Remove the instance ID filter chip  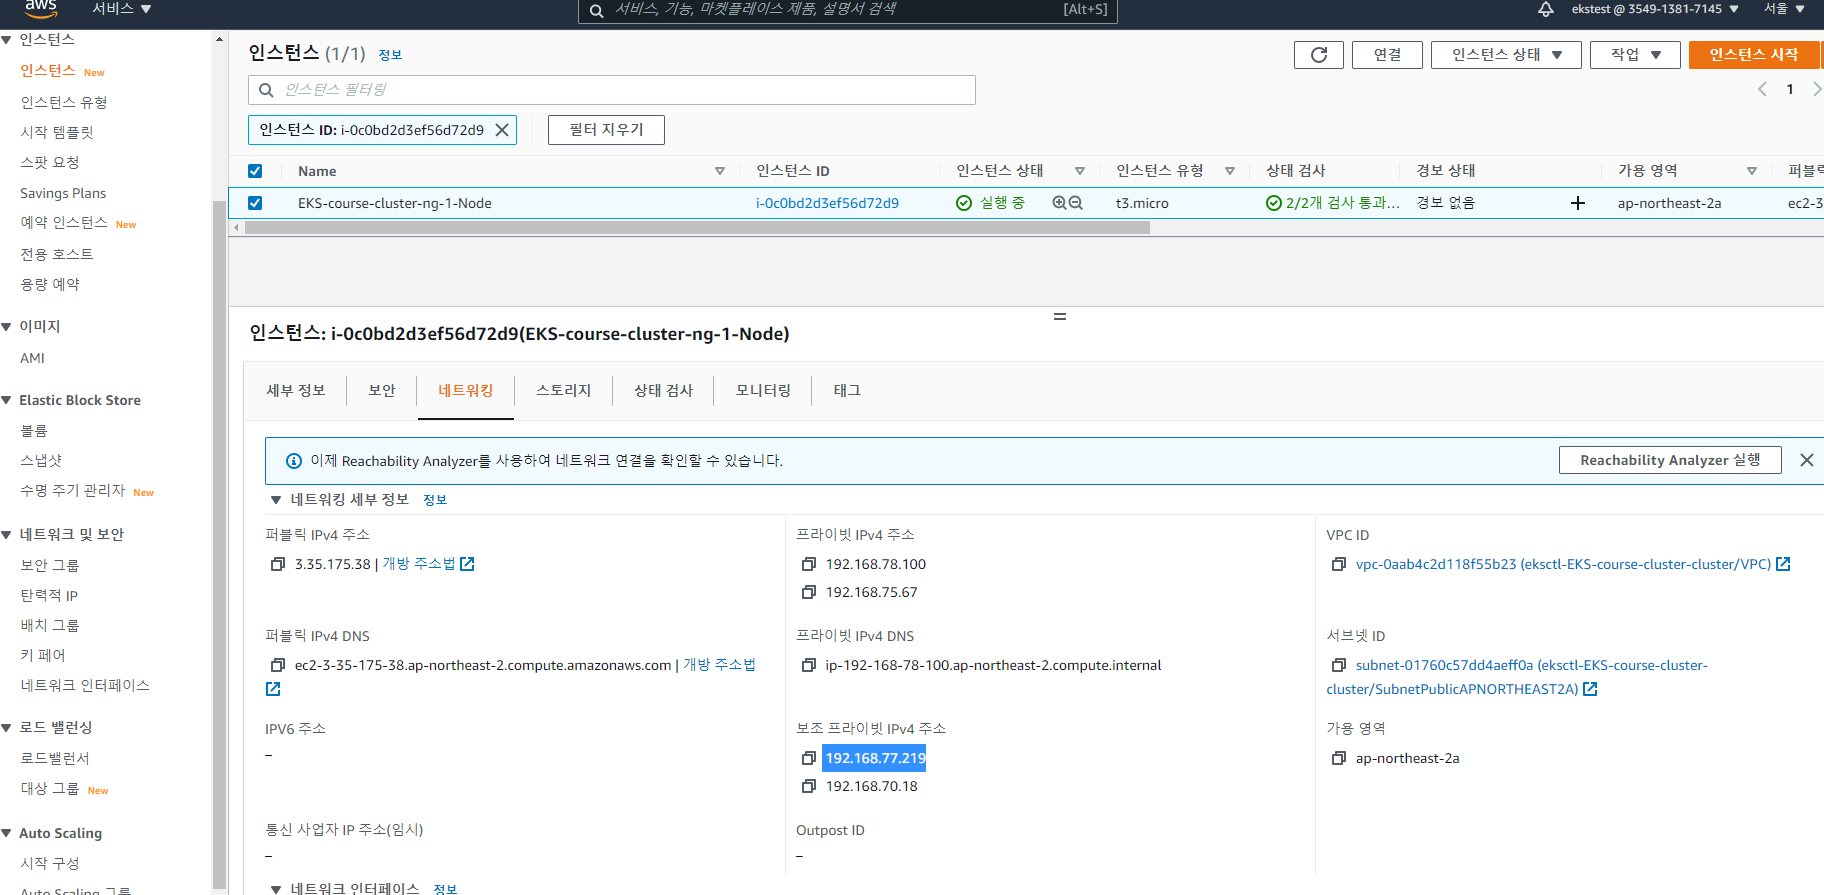(502, 130)
